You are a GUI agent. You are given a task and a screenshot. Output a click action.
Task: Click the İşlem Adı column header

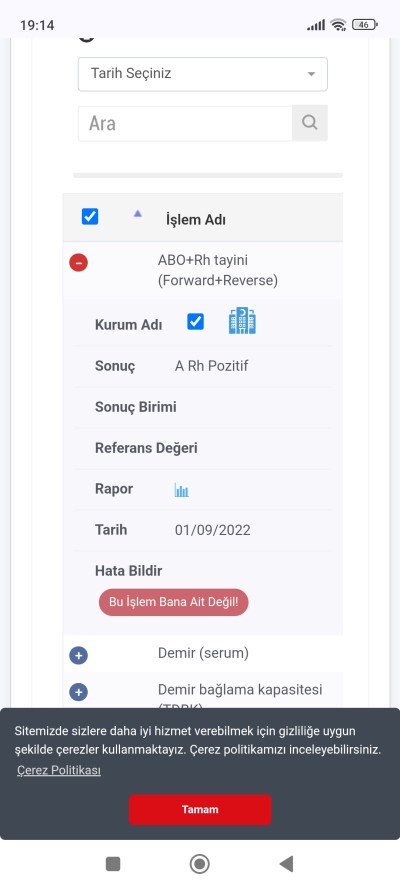(195, 220)
